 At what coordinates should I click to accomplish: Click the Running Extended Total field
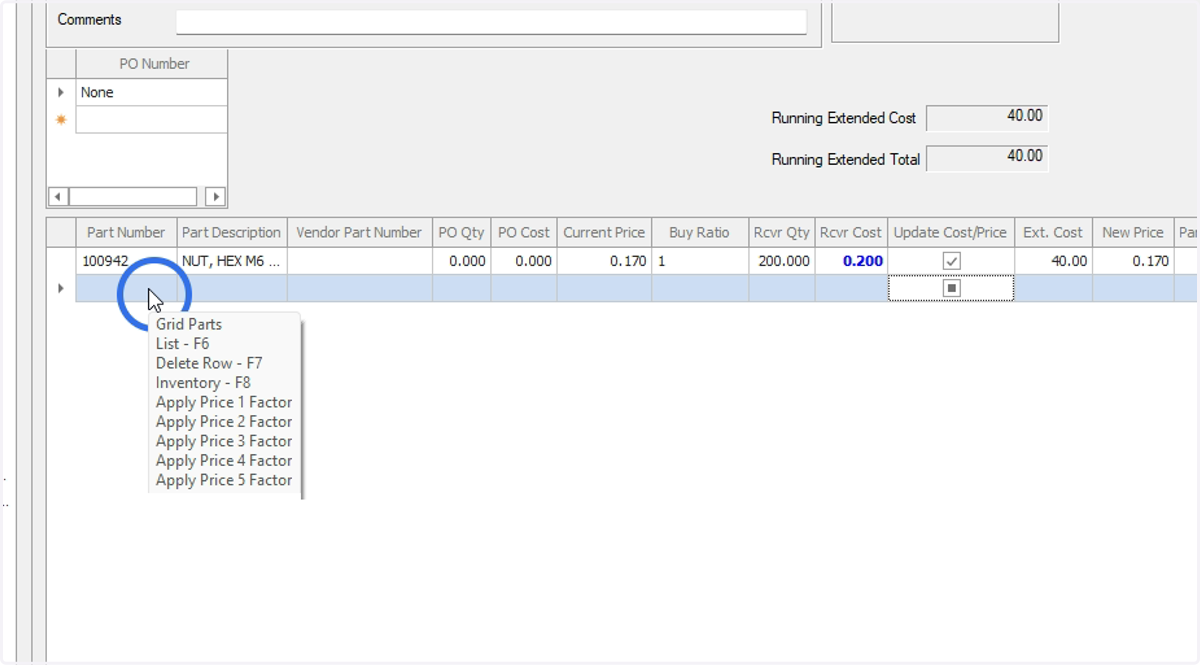pos(987,158)
